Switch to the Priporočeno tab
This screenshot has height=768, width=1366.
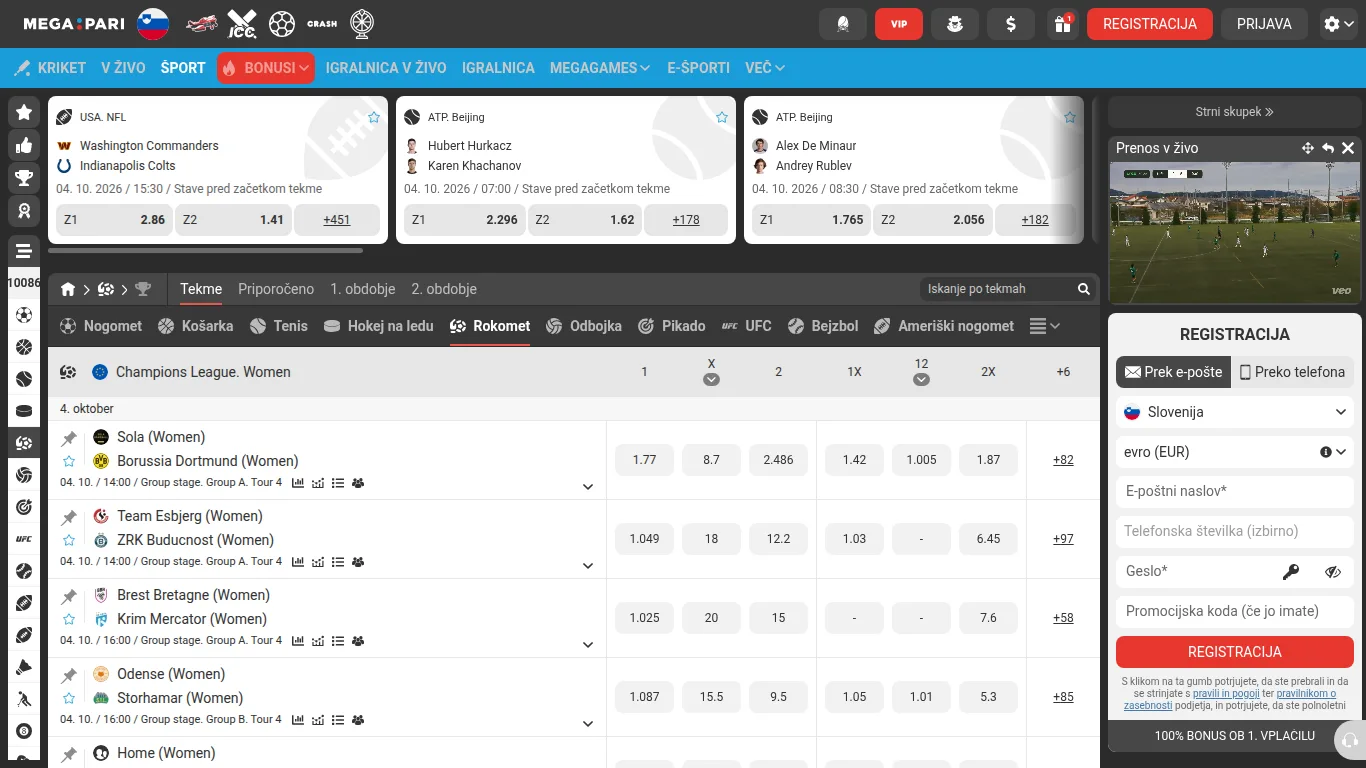[x=276, y=289]
